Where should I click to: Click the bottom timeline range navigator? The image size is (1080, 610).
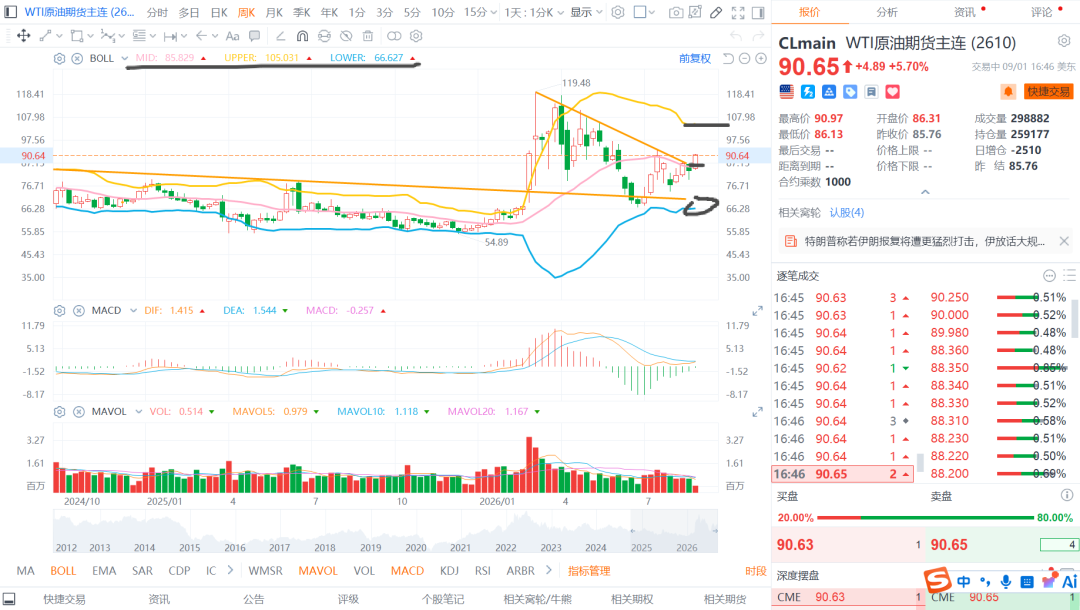click(385, 532)
